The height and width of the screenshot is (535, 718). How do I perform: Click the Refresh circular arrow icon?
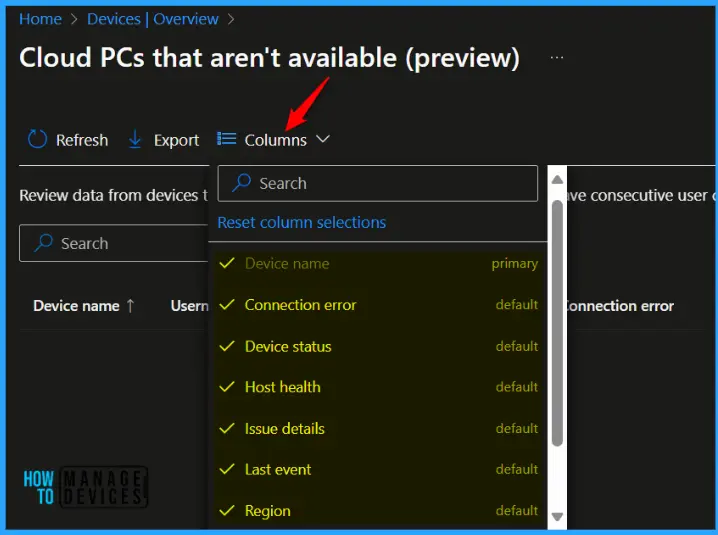pos(37,139)
